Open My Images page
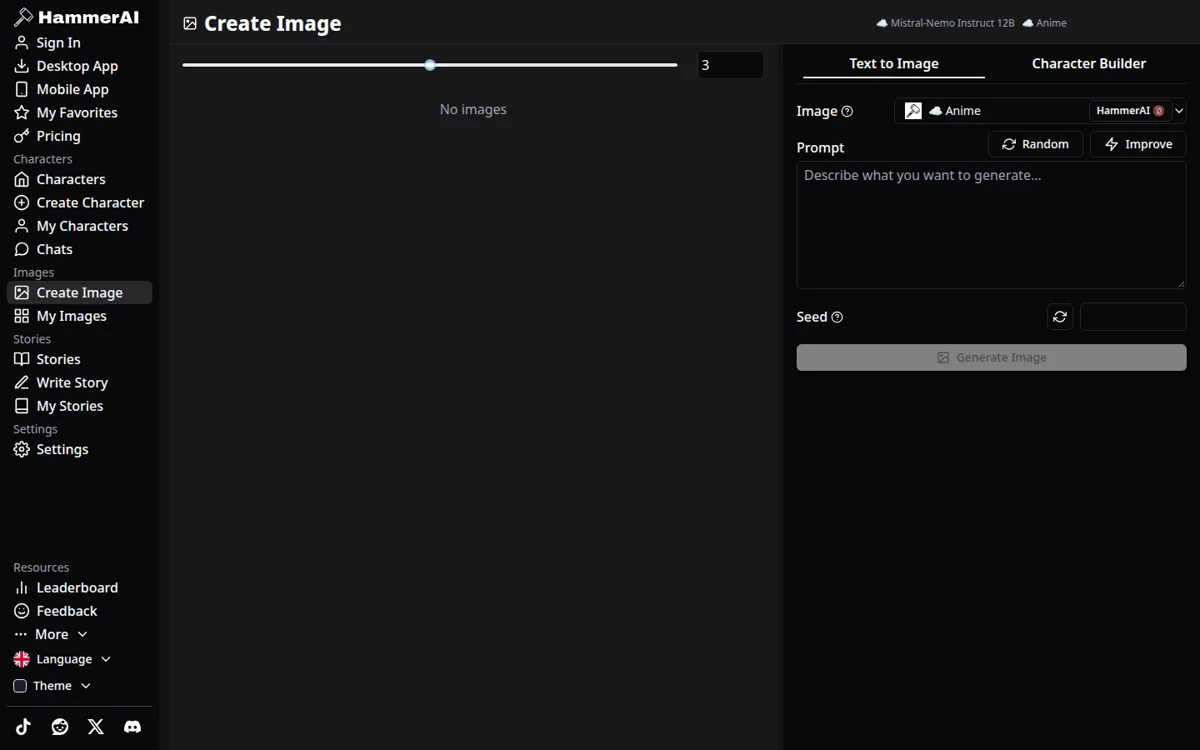The width and height of the screenshot is (1200, 750). [x=79, y=316]
